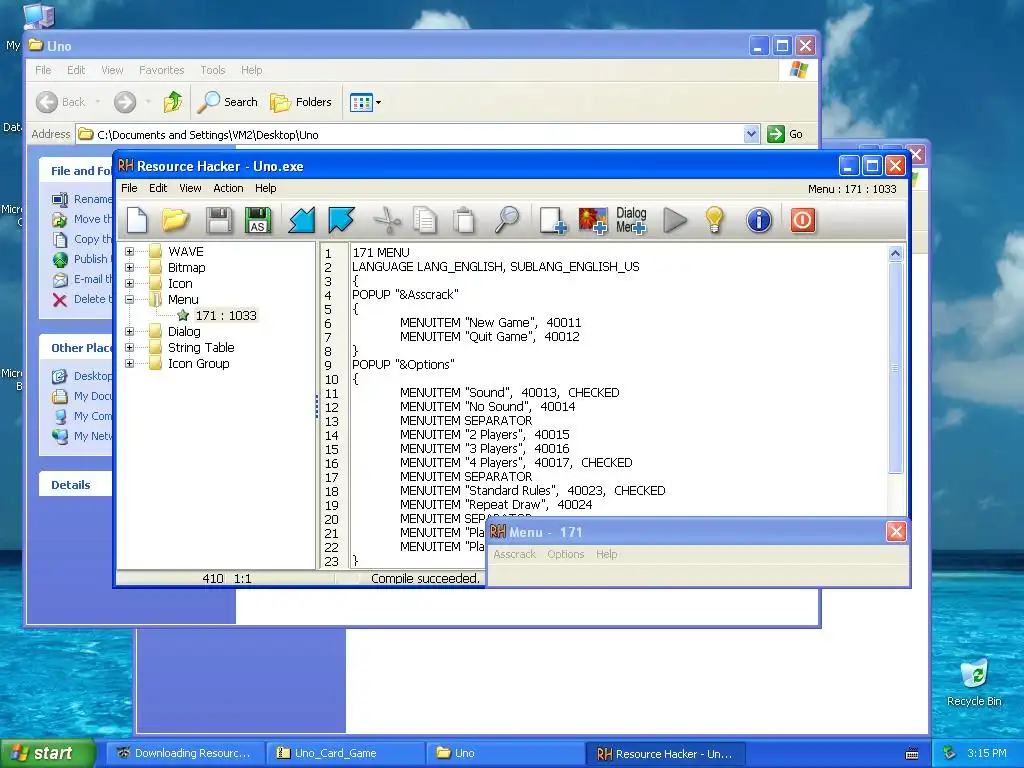Click Back arrow in Uno explorer window
The image size is (1024, 768).
coord(60,102)
